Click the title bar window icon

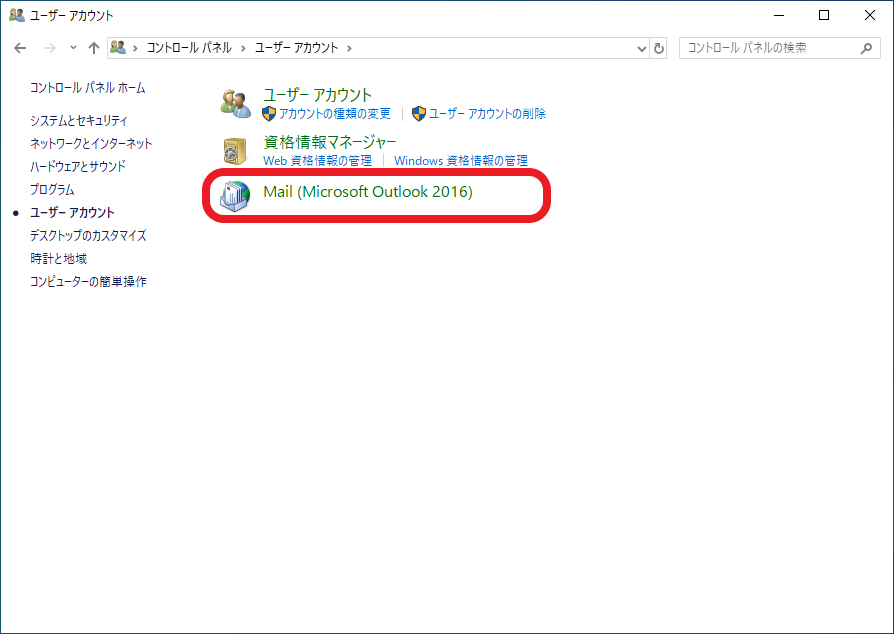(x=17, y=15)
